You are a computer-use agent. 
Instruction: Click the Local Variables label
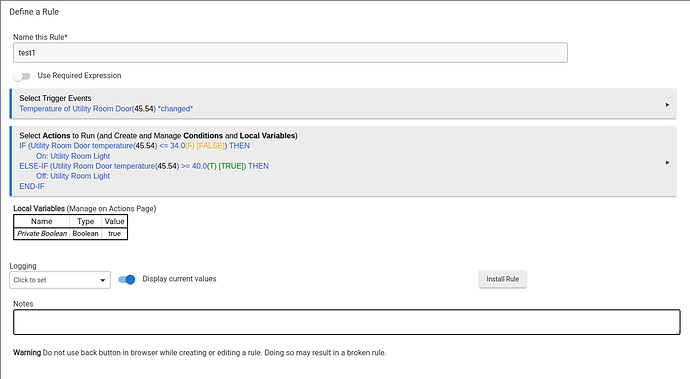(39, 209)
